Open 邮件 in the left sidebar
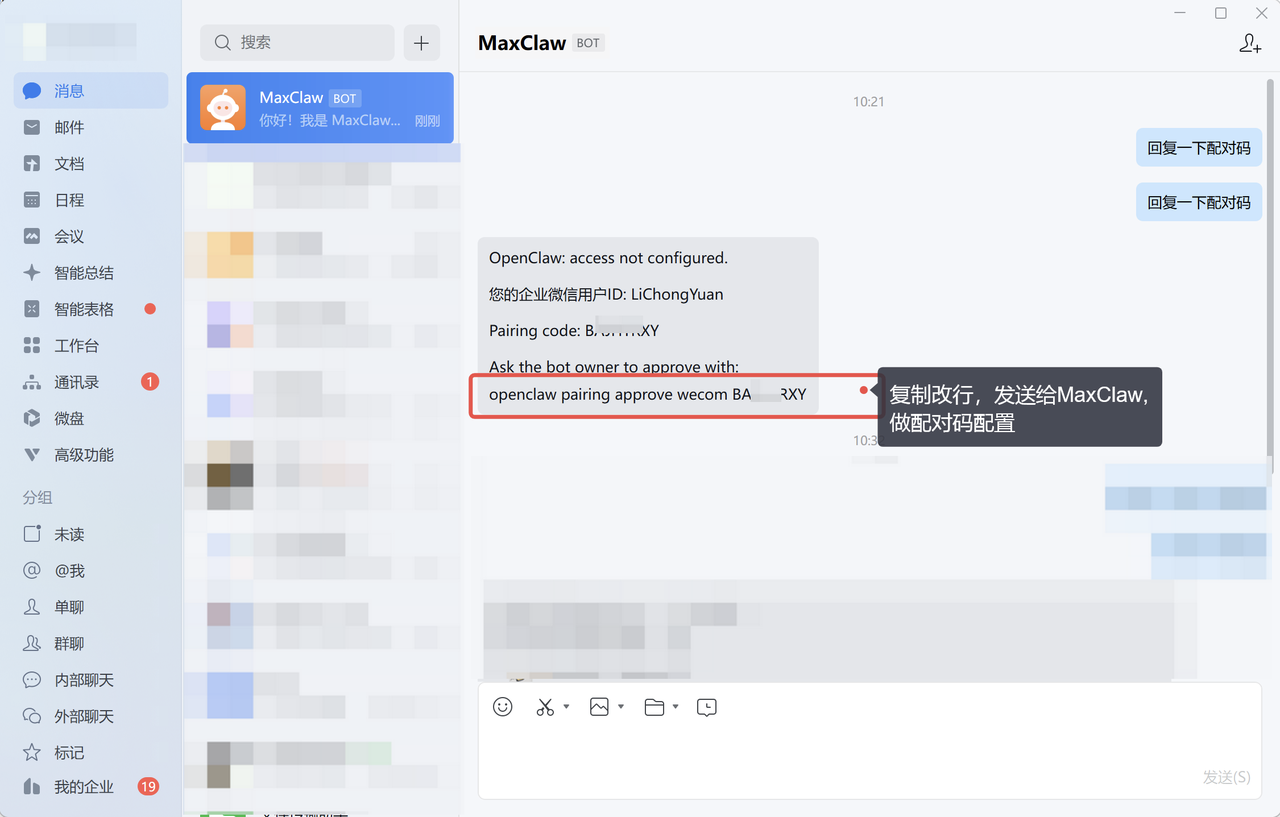This screenshot has height=817, width=1280. coord(69,127)
